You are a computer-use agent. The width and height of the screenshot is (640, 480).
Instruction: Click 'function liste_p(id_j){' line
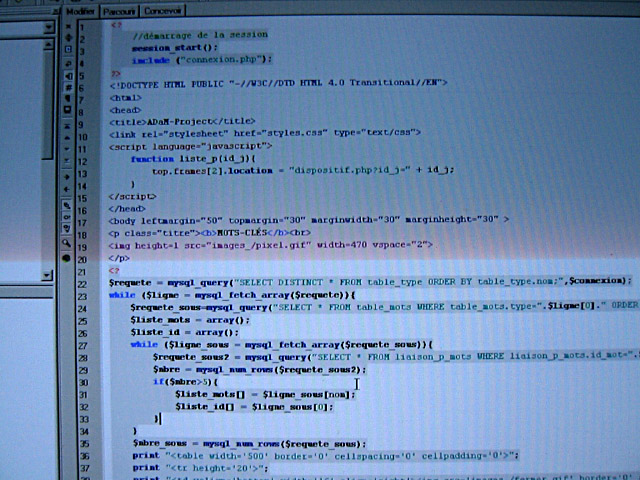[193, 159]
